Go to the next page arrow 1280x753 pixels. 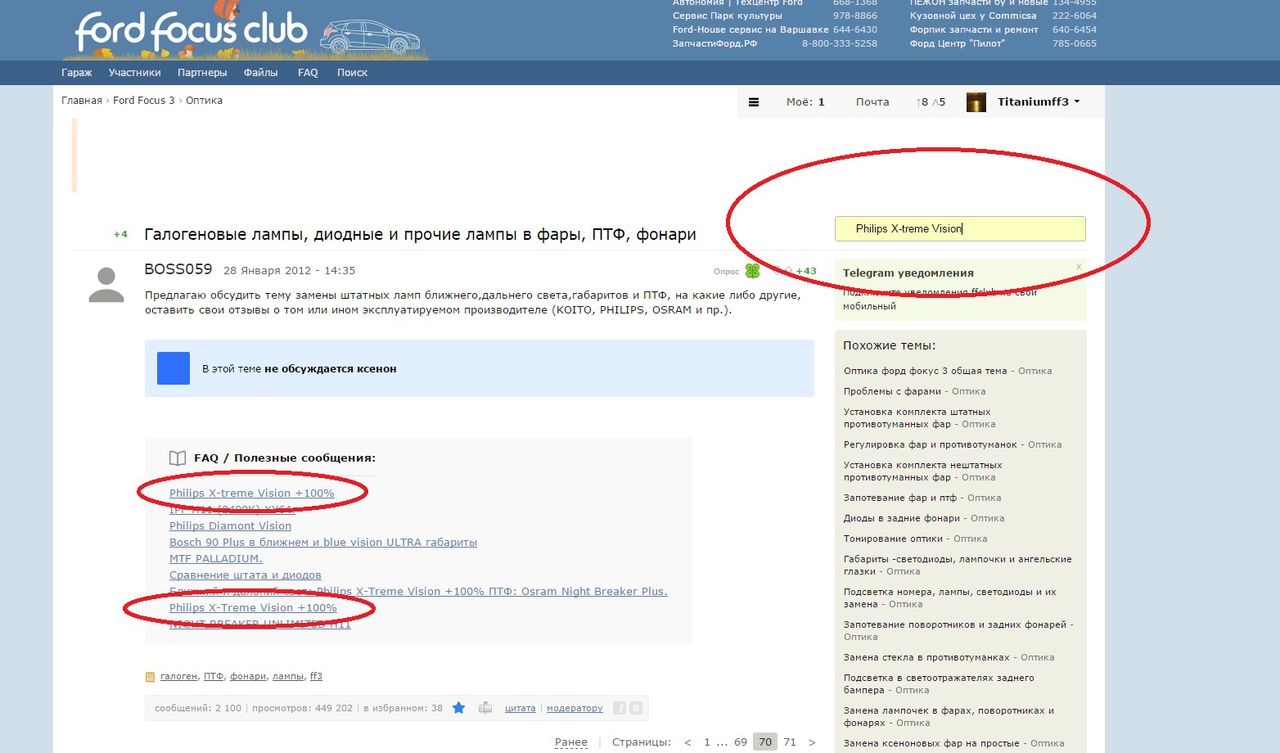(x=812, y=742)
